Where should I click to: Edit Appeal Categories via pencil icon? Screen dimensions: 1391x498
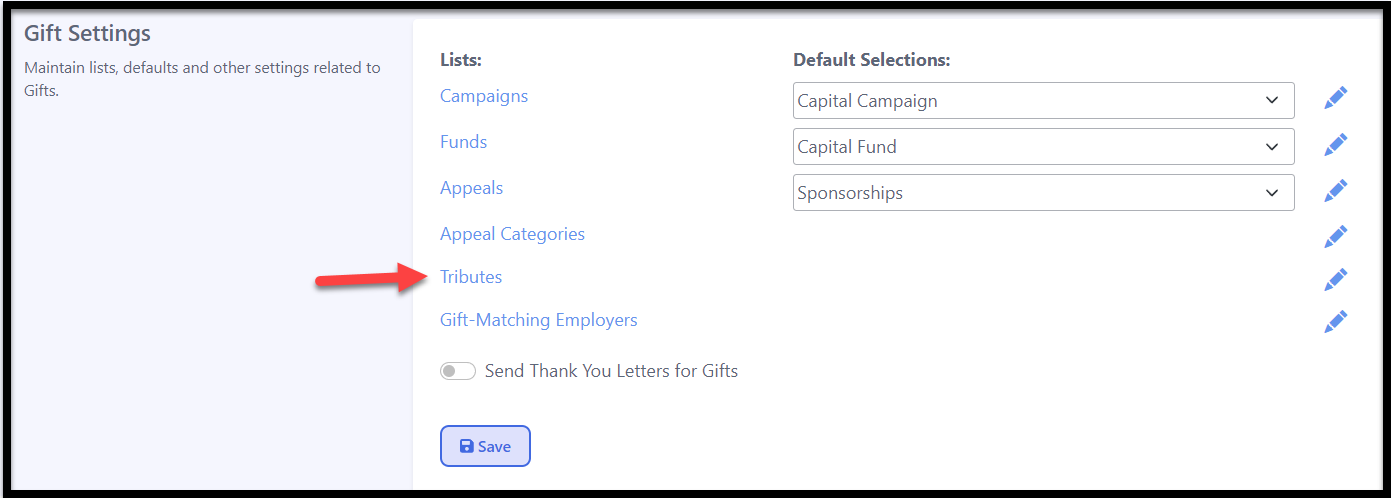click(x=1335, y=236)
